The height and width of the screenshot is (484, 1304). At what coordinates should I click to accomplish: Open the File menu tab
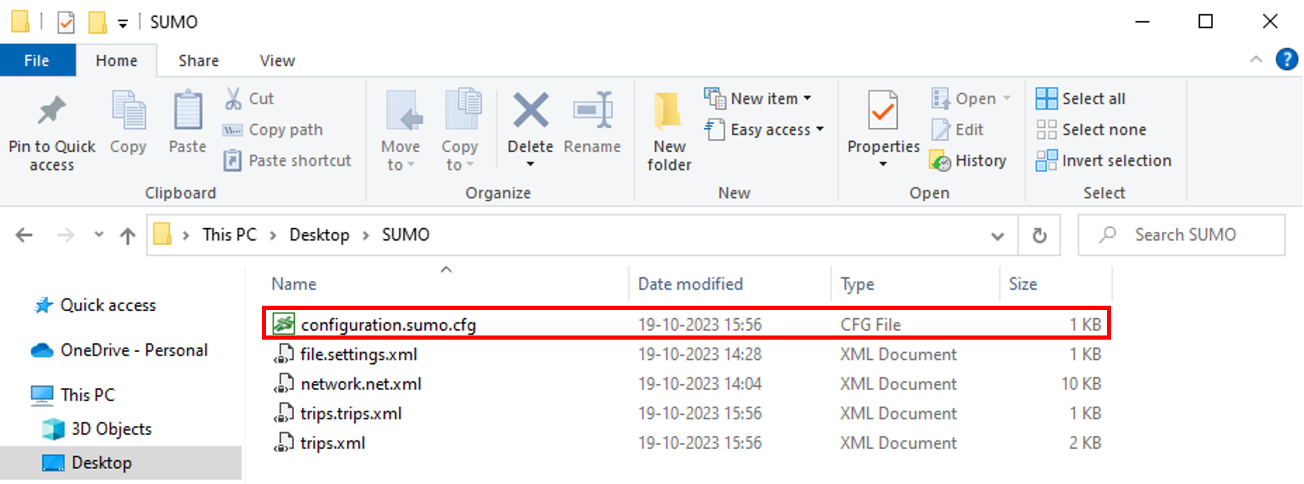[x=37, y=61]
